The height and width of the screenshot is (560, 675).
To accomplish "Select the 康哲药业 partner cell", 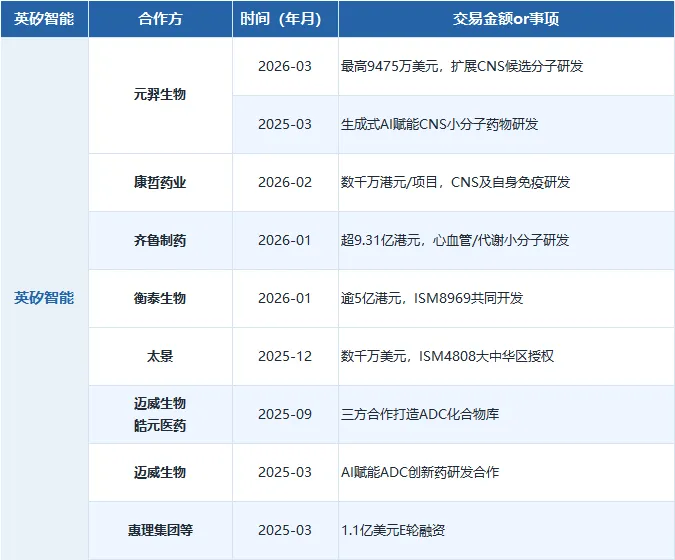I will (160, 183).
